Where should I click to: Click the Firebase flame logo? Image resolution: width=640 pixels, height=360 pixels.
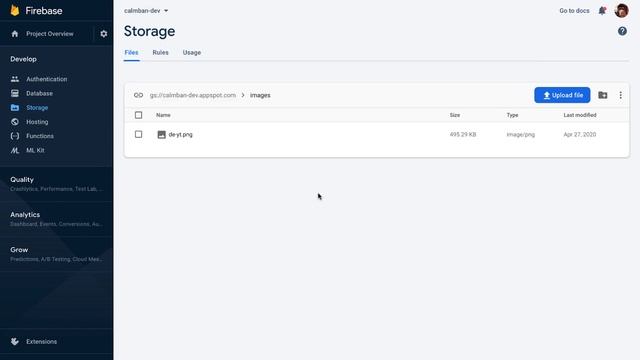click(x=15, y=11)
